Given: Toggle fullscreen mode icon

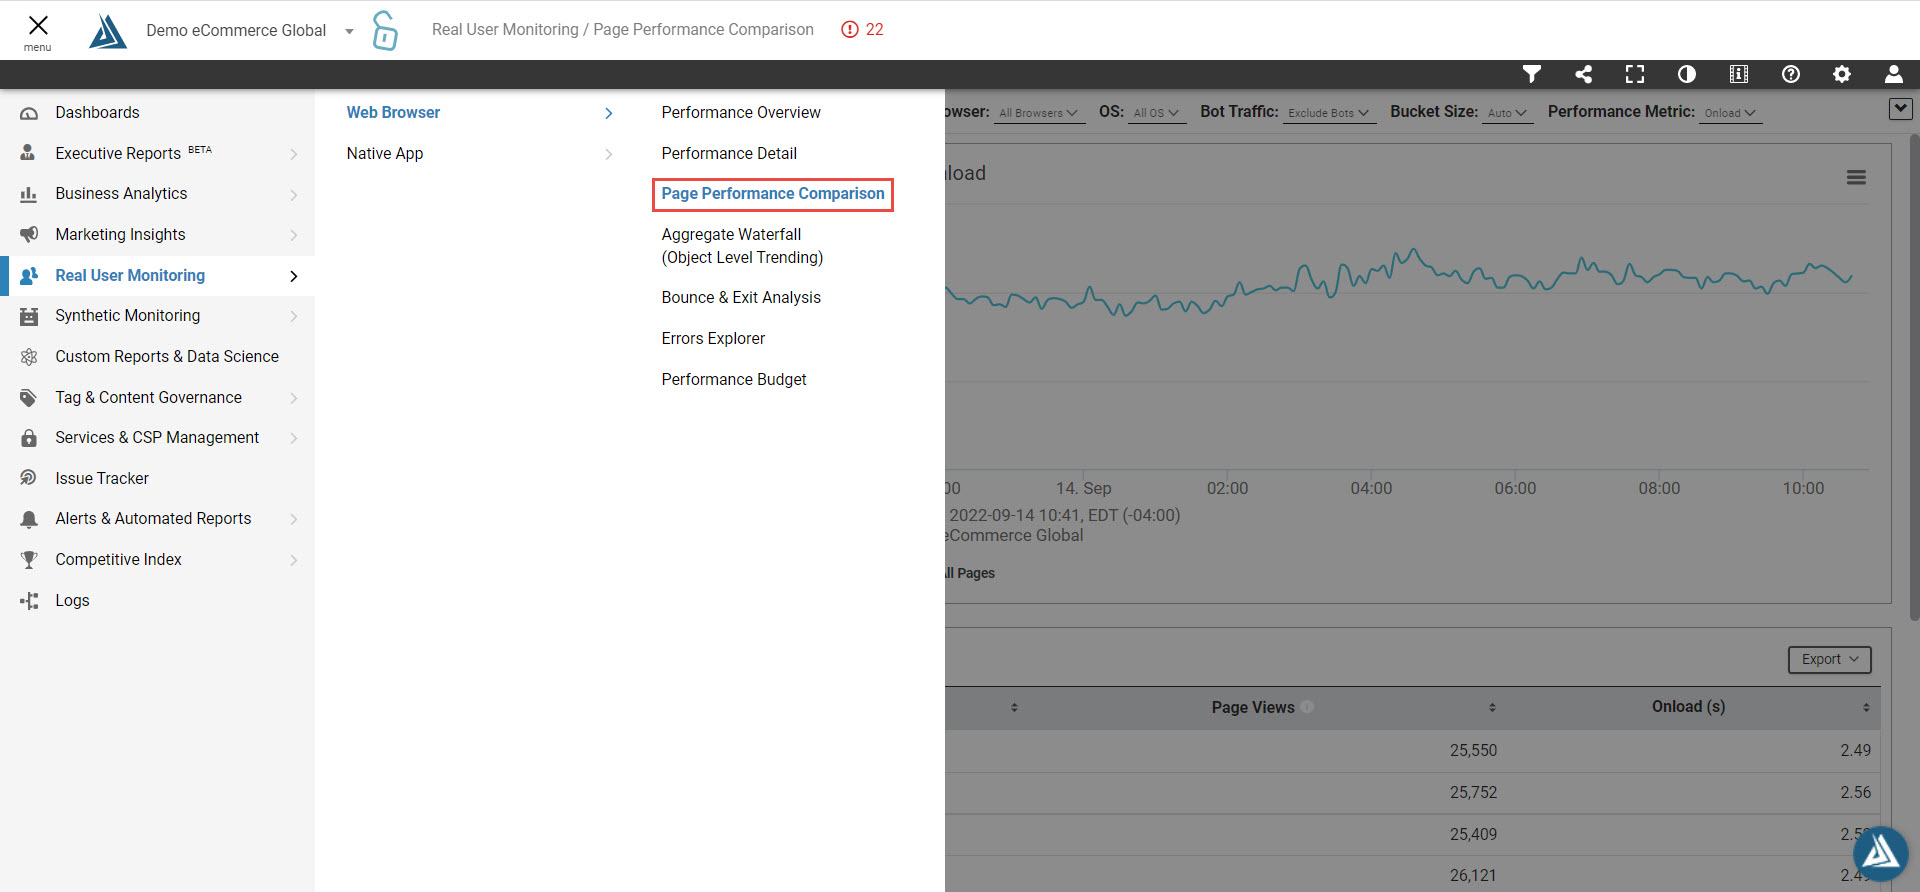Looking at the screenshot, I should [x=1635, y=74].
